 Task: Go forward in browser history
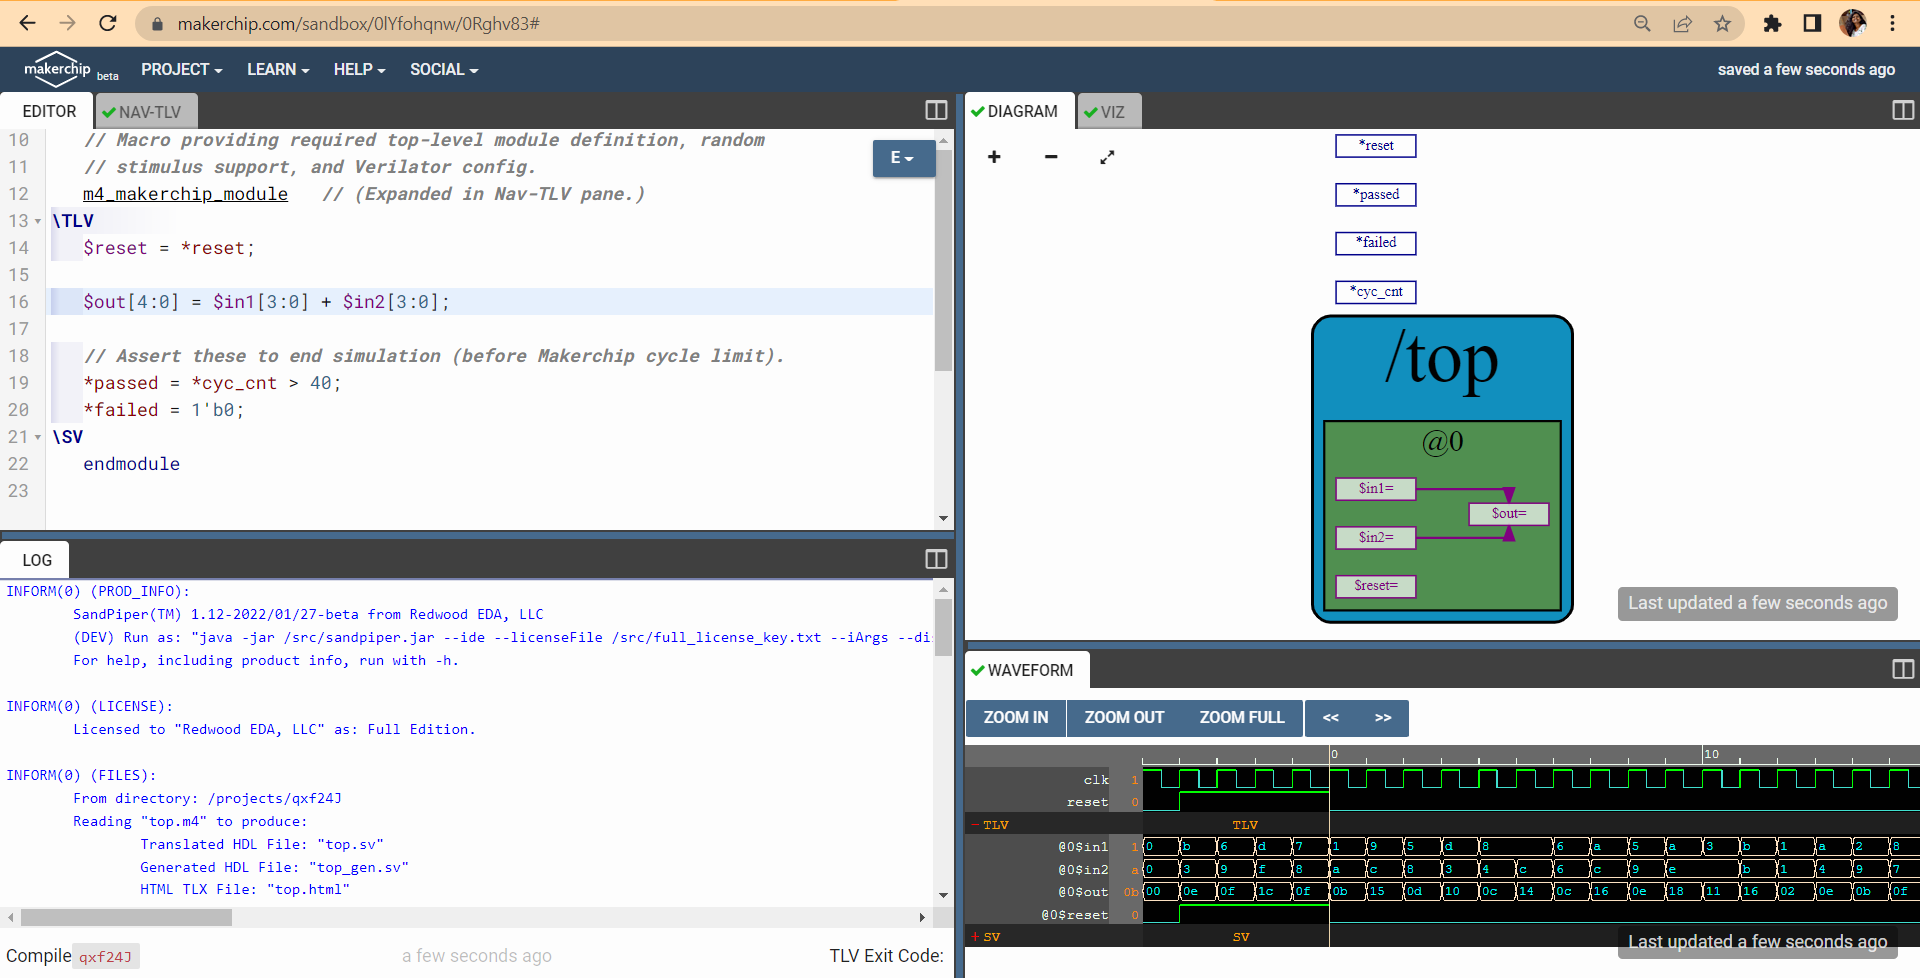point(67,23)
